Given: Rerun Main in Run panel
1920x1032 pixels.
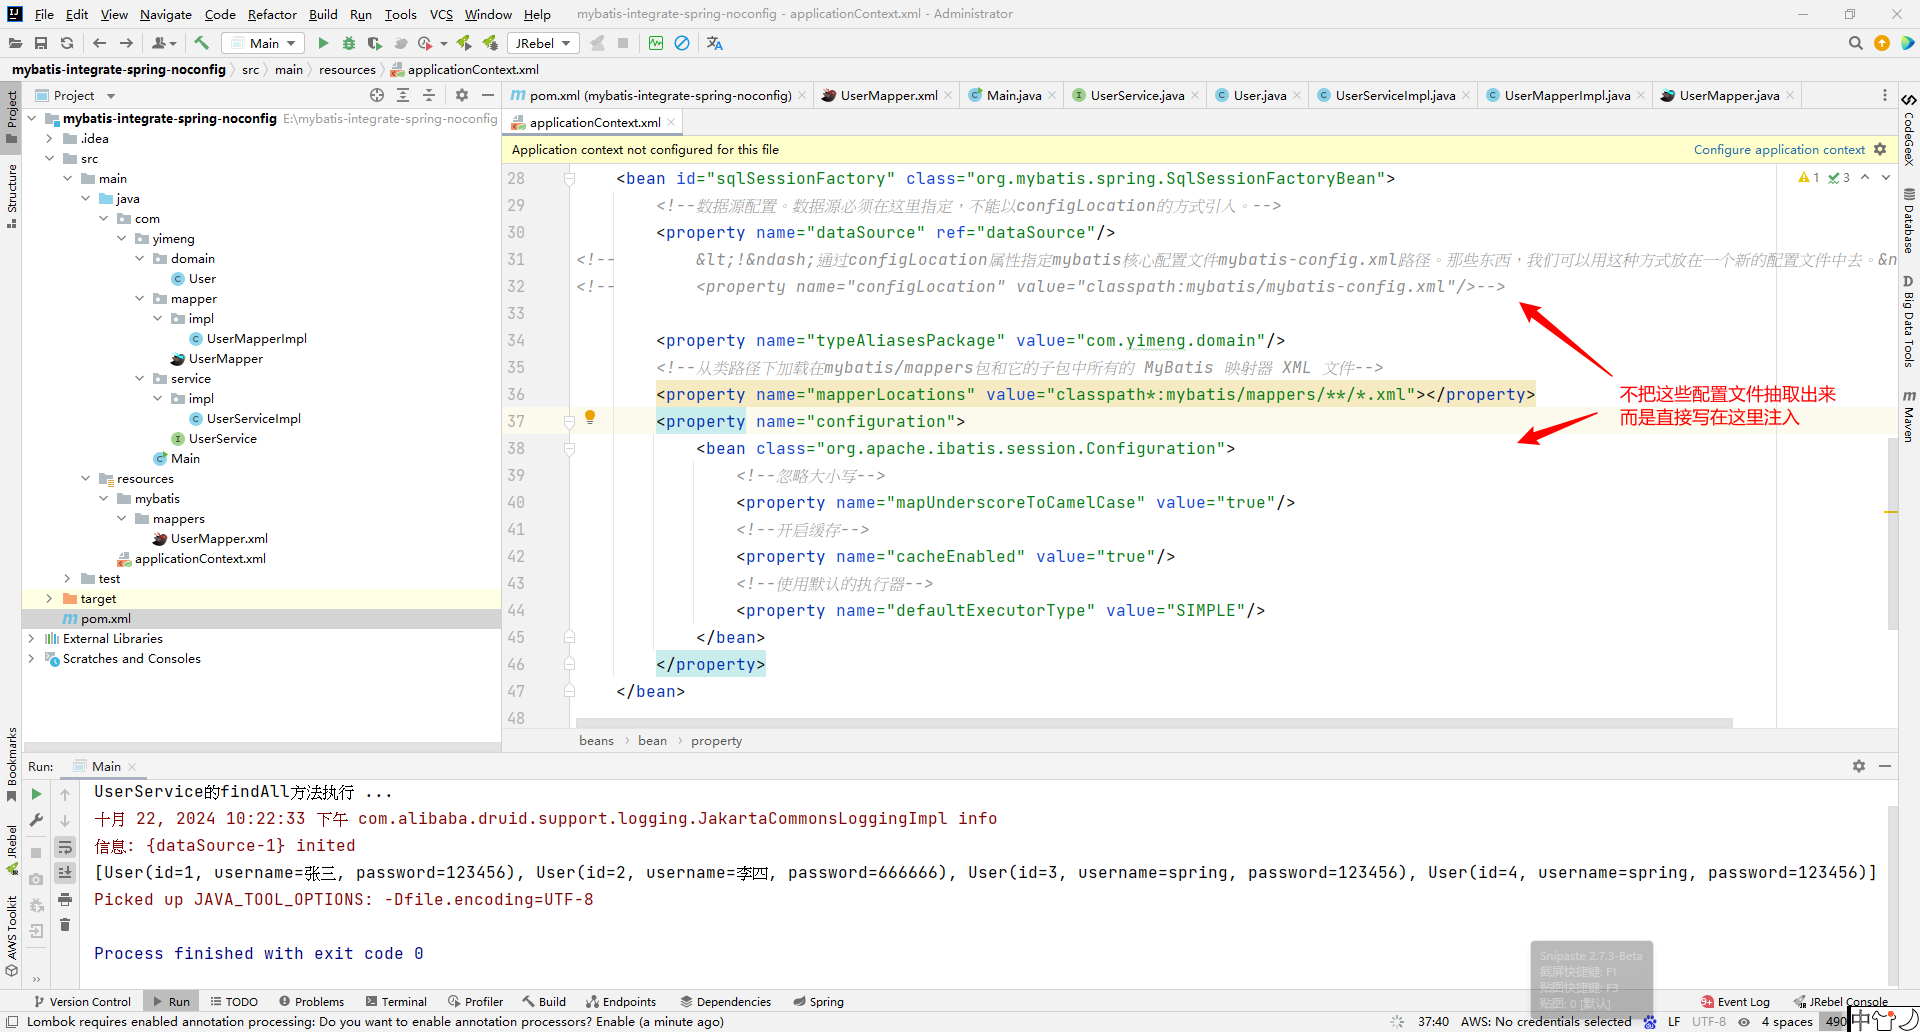Looking at the screenshot, I should (x=36, y=794).
